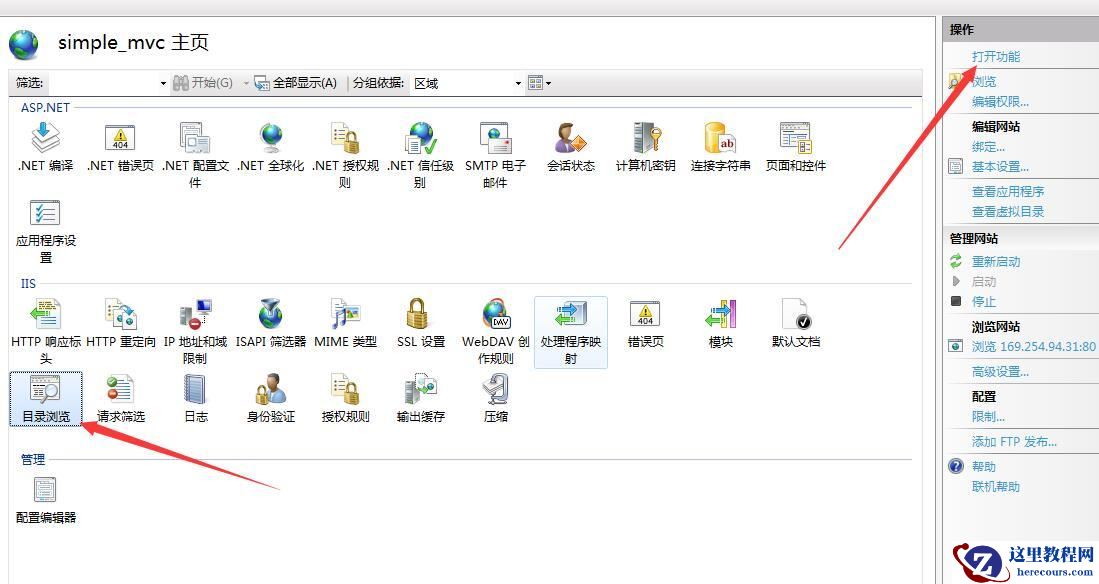Screen dimensions: 1099x584
Task: Select the 计算机密钥 icon
Action: 646,137
